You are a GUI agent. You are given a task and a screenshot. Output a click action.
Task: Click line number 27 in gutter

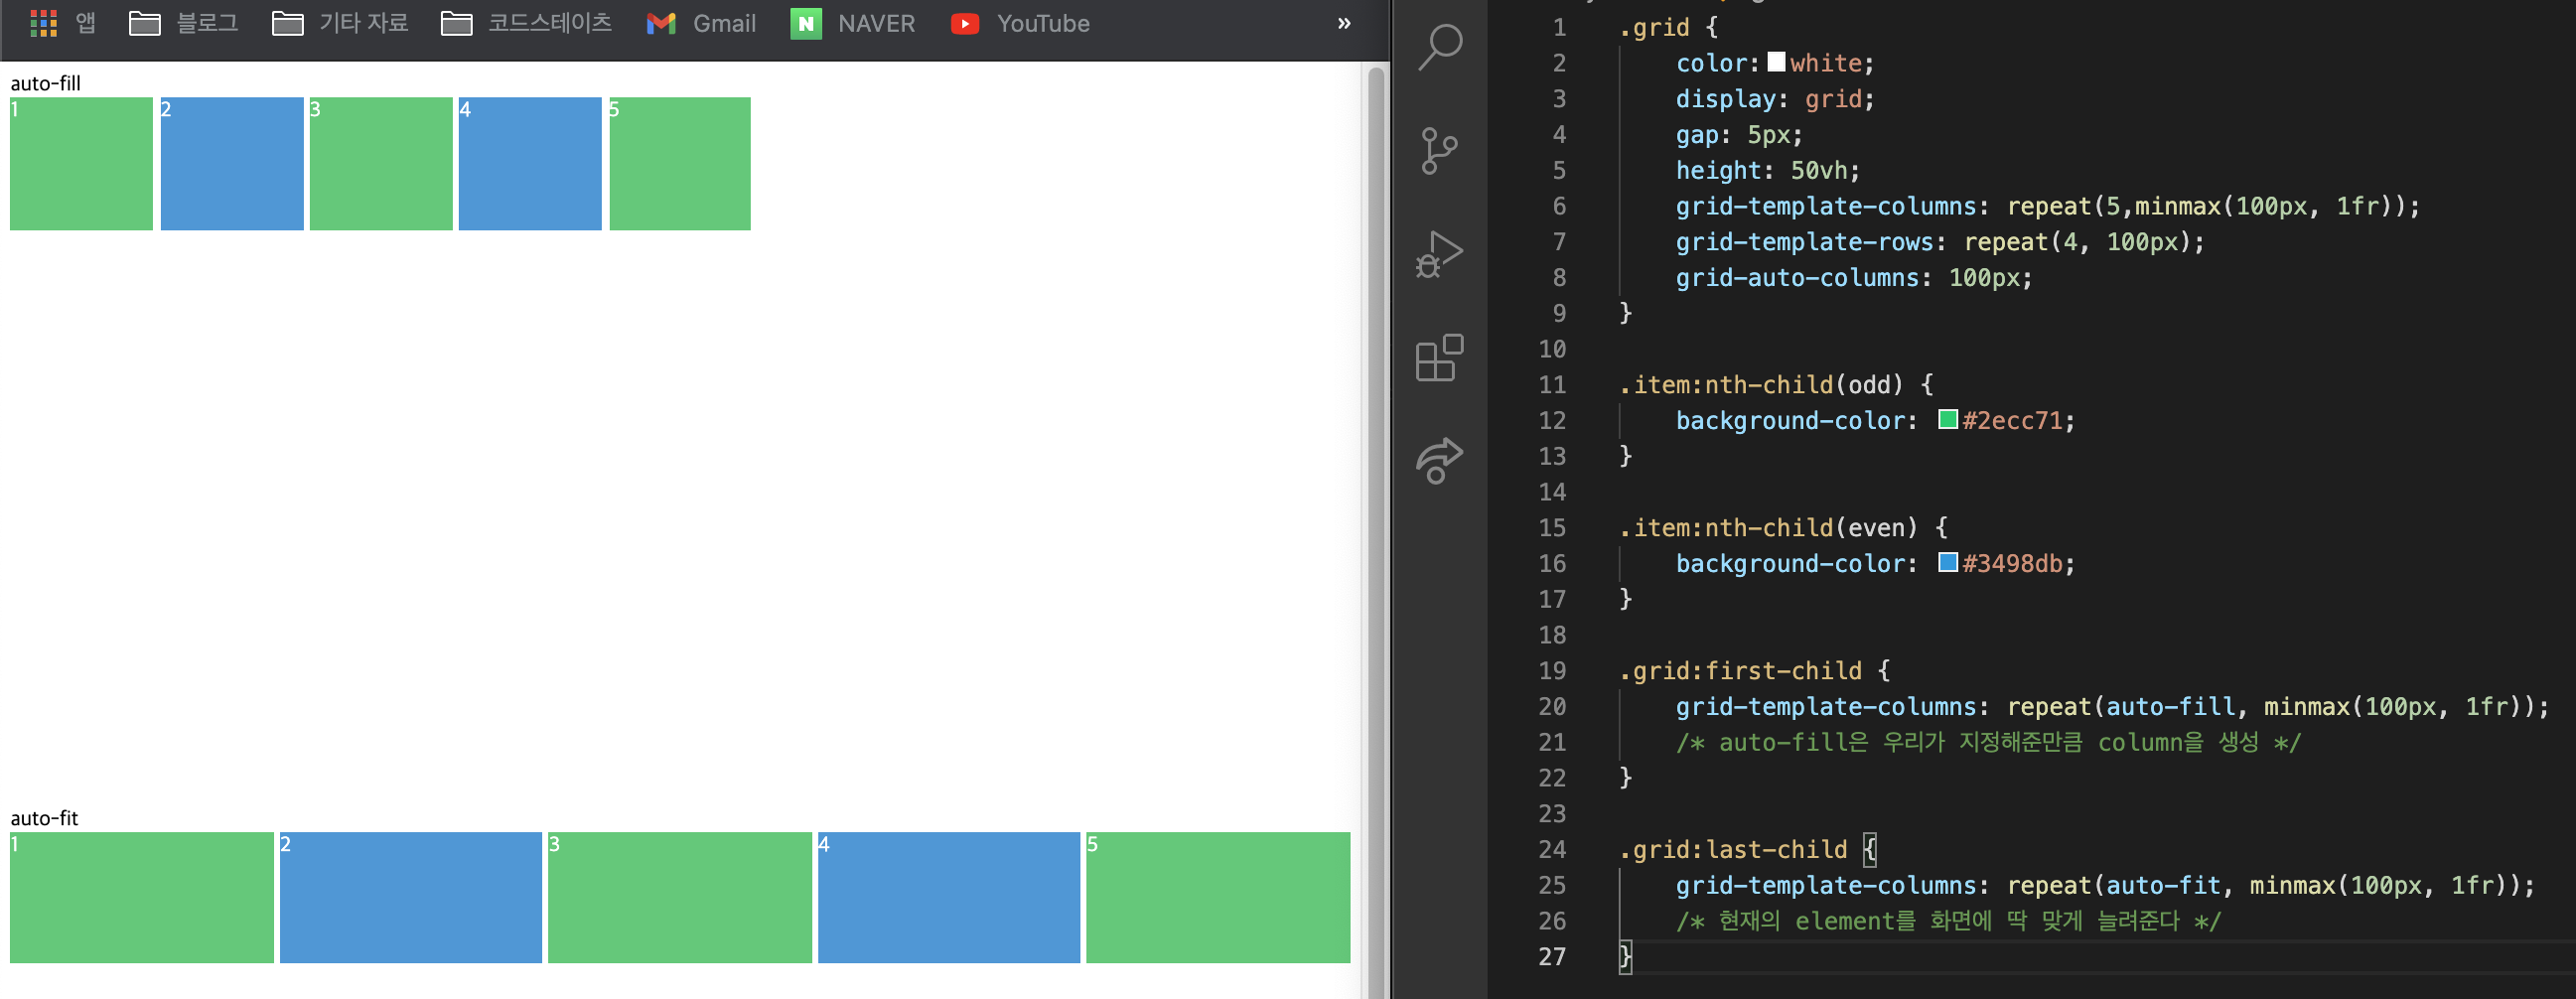[x=1552, y=957]
